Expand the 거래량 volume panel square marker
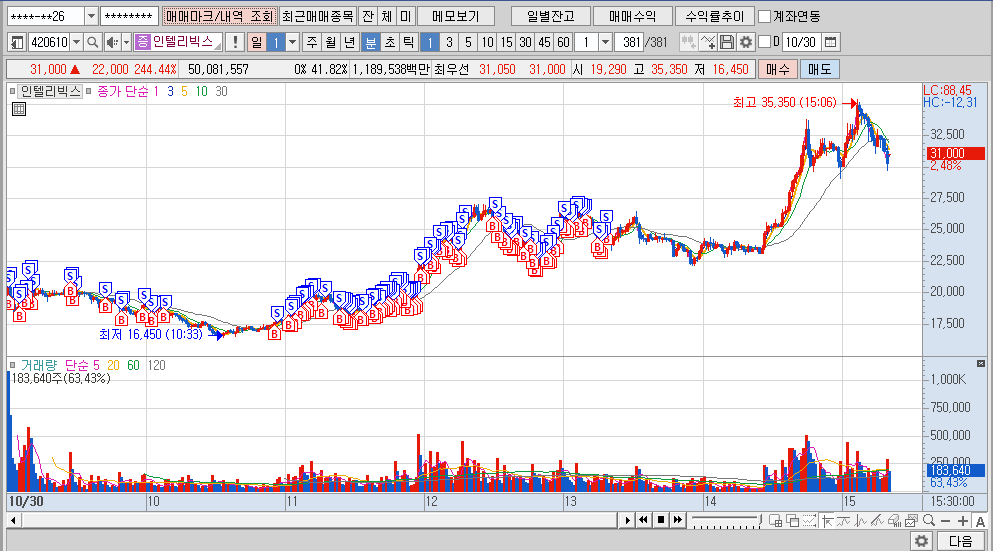The height and width of the screenshot is (551, 993). [12, 365]
